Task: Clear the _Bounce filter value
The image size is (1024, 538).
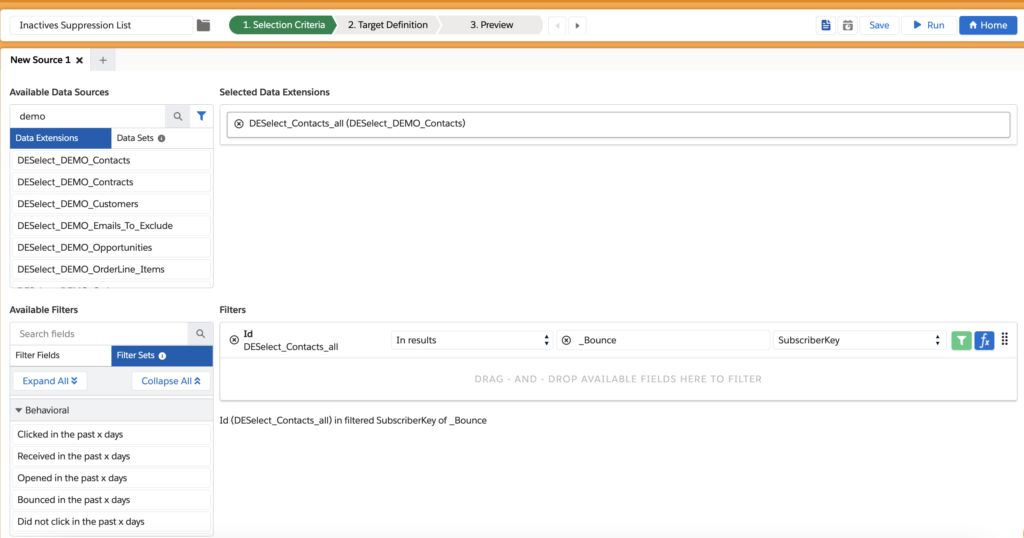Action: (566, 340)
